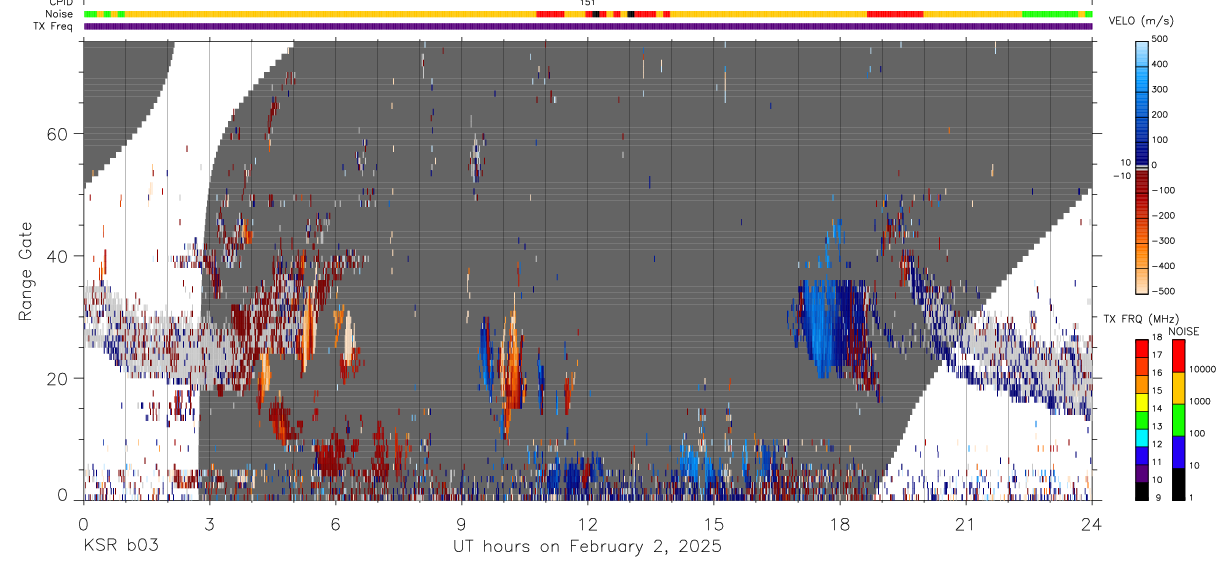Click the -100 value on the velocity colorbar

(1166, 190)
